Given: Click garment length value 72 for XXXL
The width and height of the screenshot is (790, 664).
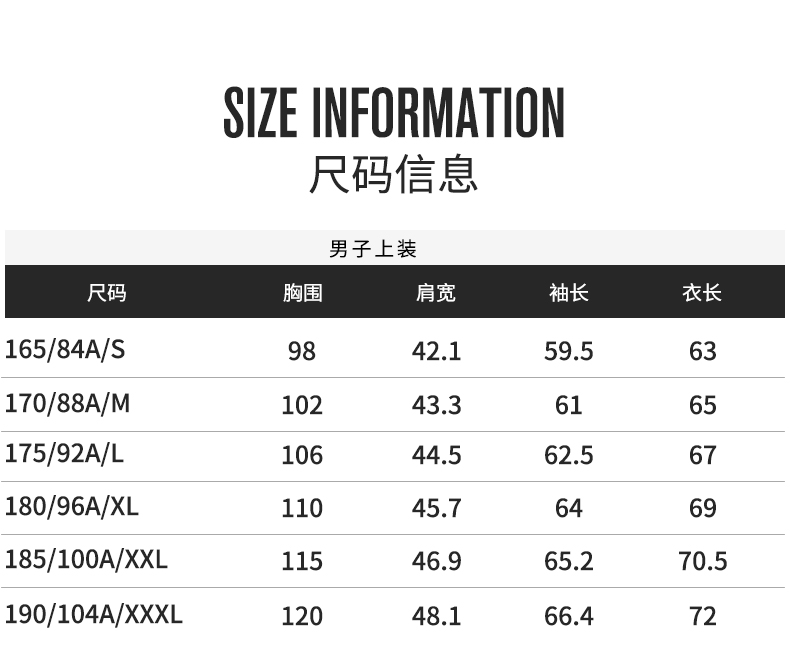Looking at the screenshot, I should click(x=703, y=616).
